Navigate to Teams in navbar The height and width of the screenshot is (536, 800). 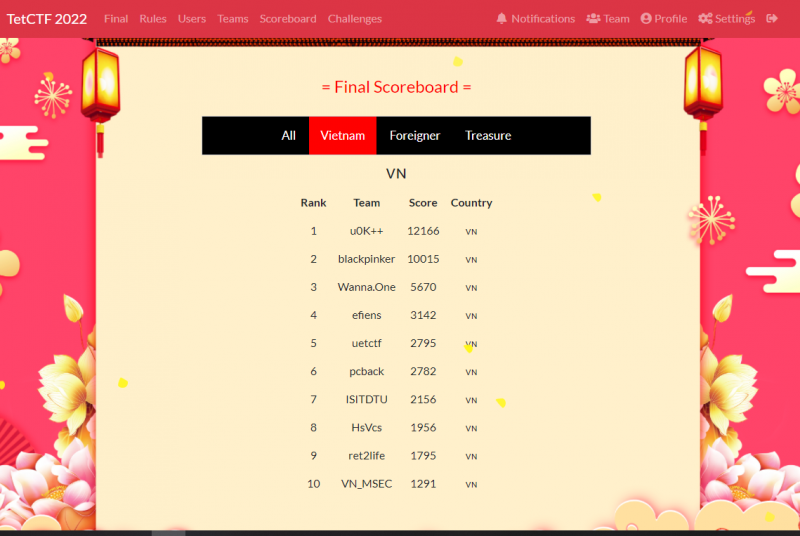[233, 19]
